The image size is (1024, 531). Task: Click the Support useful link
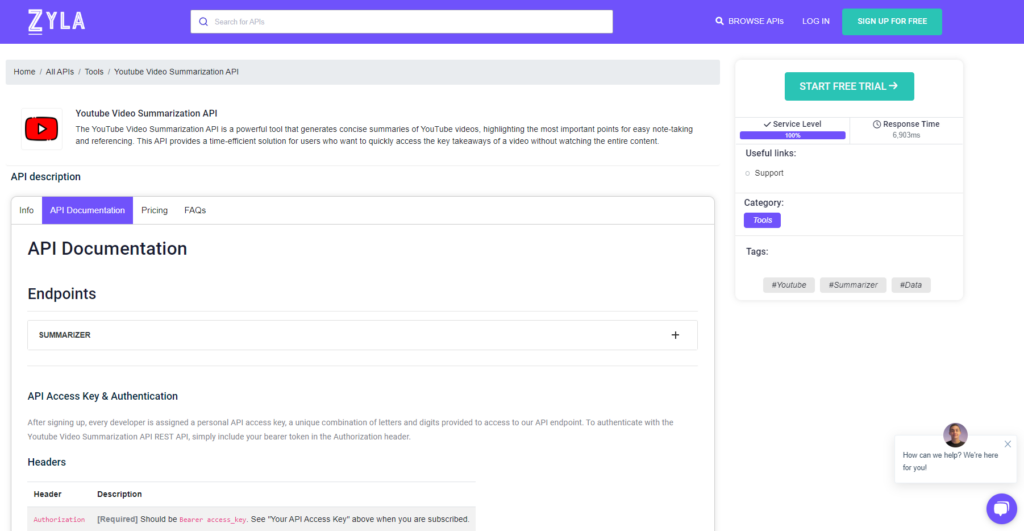tap(768, 173)
